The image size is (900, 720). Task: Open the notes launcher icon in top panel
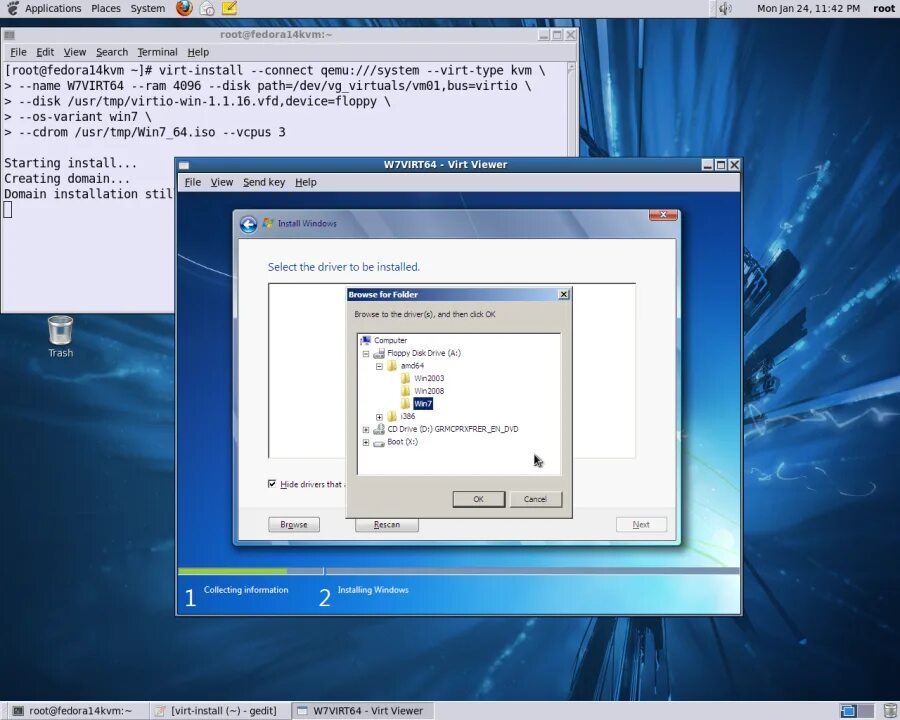point(229,8)
